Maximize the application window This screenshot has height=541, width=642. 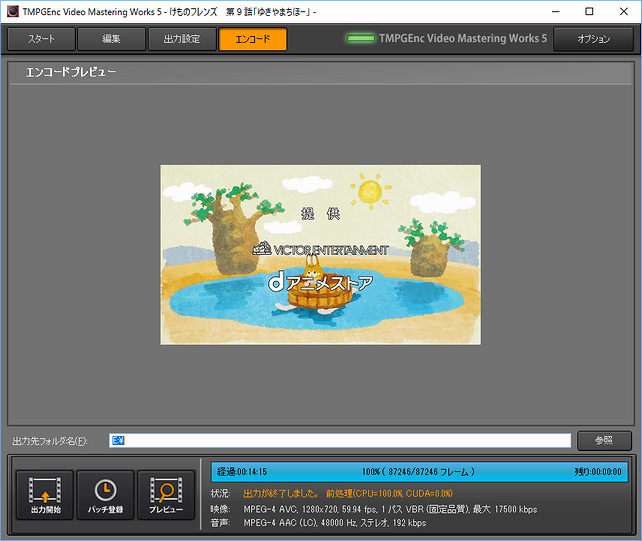coord(589,11)
